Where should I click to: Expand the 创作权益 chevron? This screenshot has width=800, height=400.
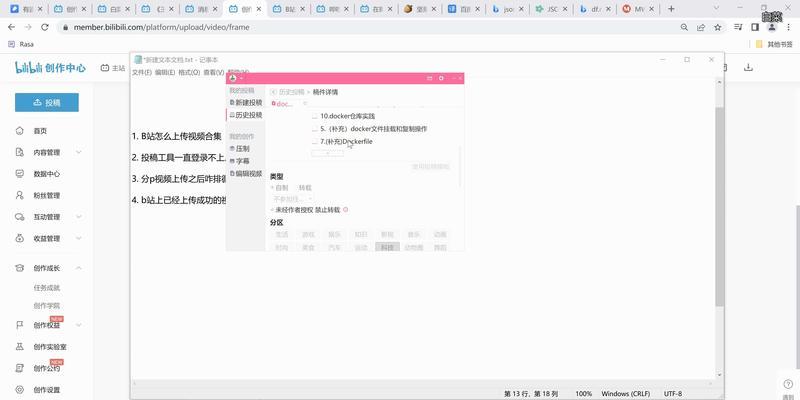tap(79, 325)
